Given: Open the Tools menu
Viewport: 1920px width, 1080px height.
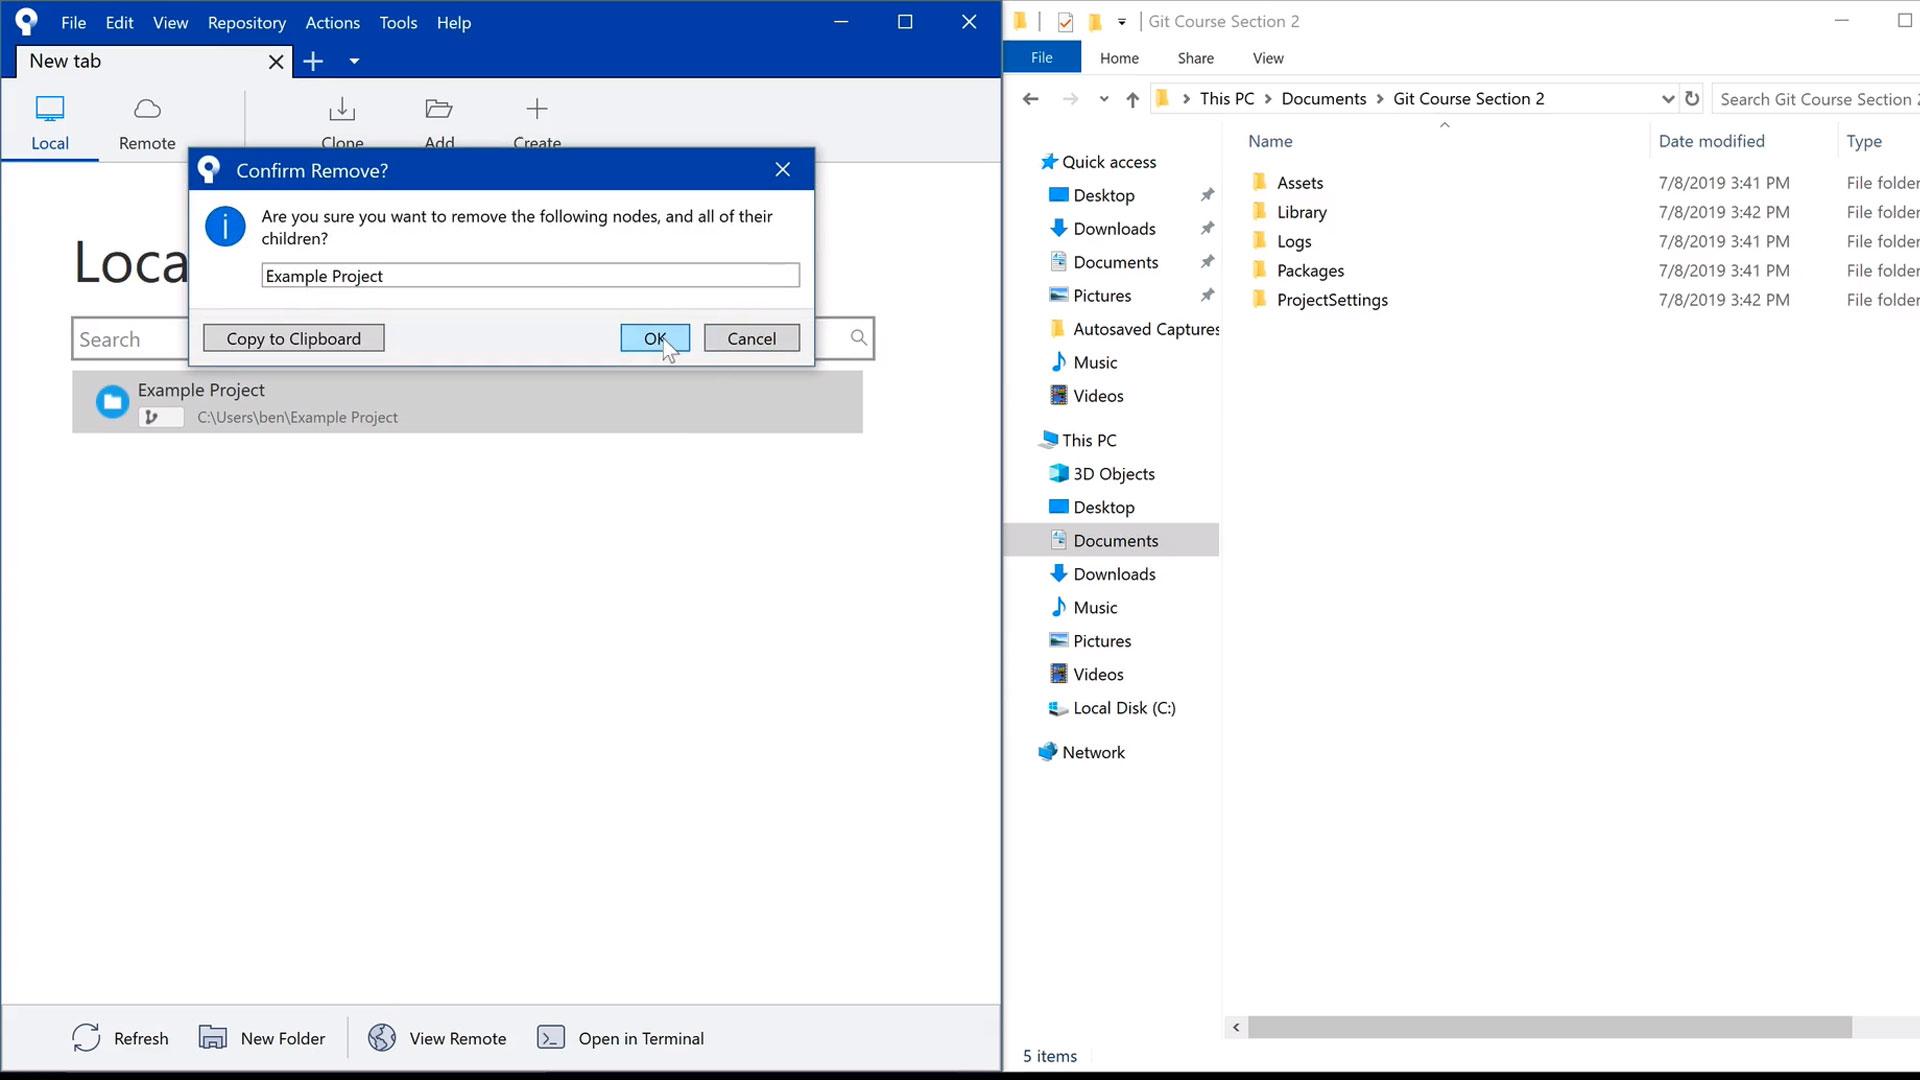Looking at the screenshot, I should pyautogui.click(x=398, y=22).
